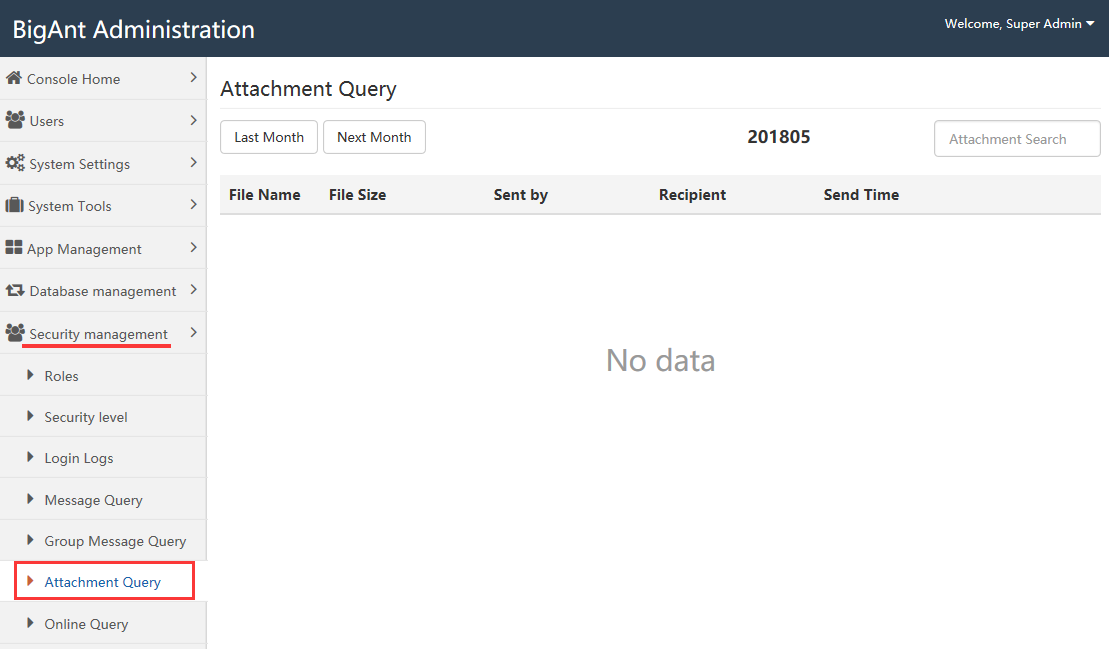The height and width of the screenshot is (649, 1109).
Task: Open the Super Admin dropdown caret
Action: coord(1090,24)
